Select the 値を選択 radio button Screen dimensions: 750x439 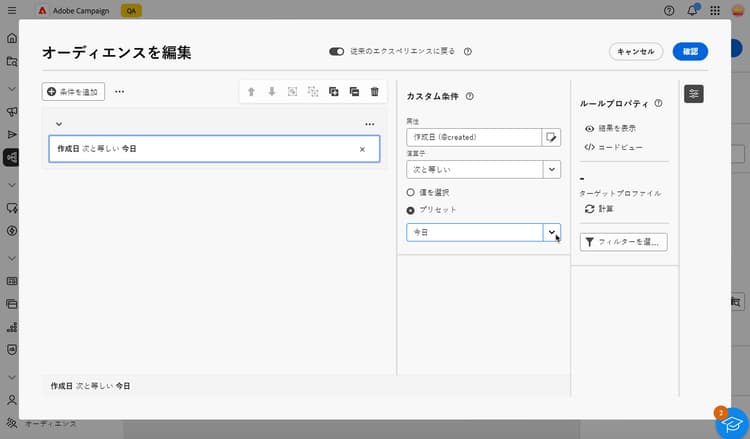[x=410, y=192]
